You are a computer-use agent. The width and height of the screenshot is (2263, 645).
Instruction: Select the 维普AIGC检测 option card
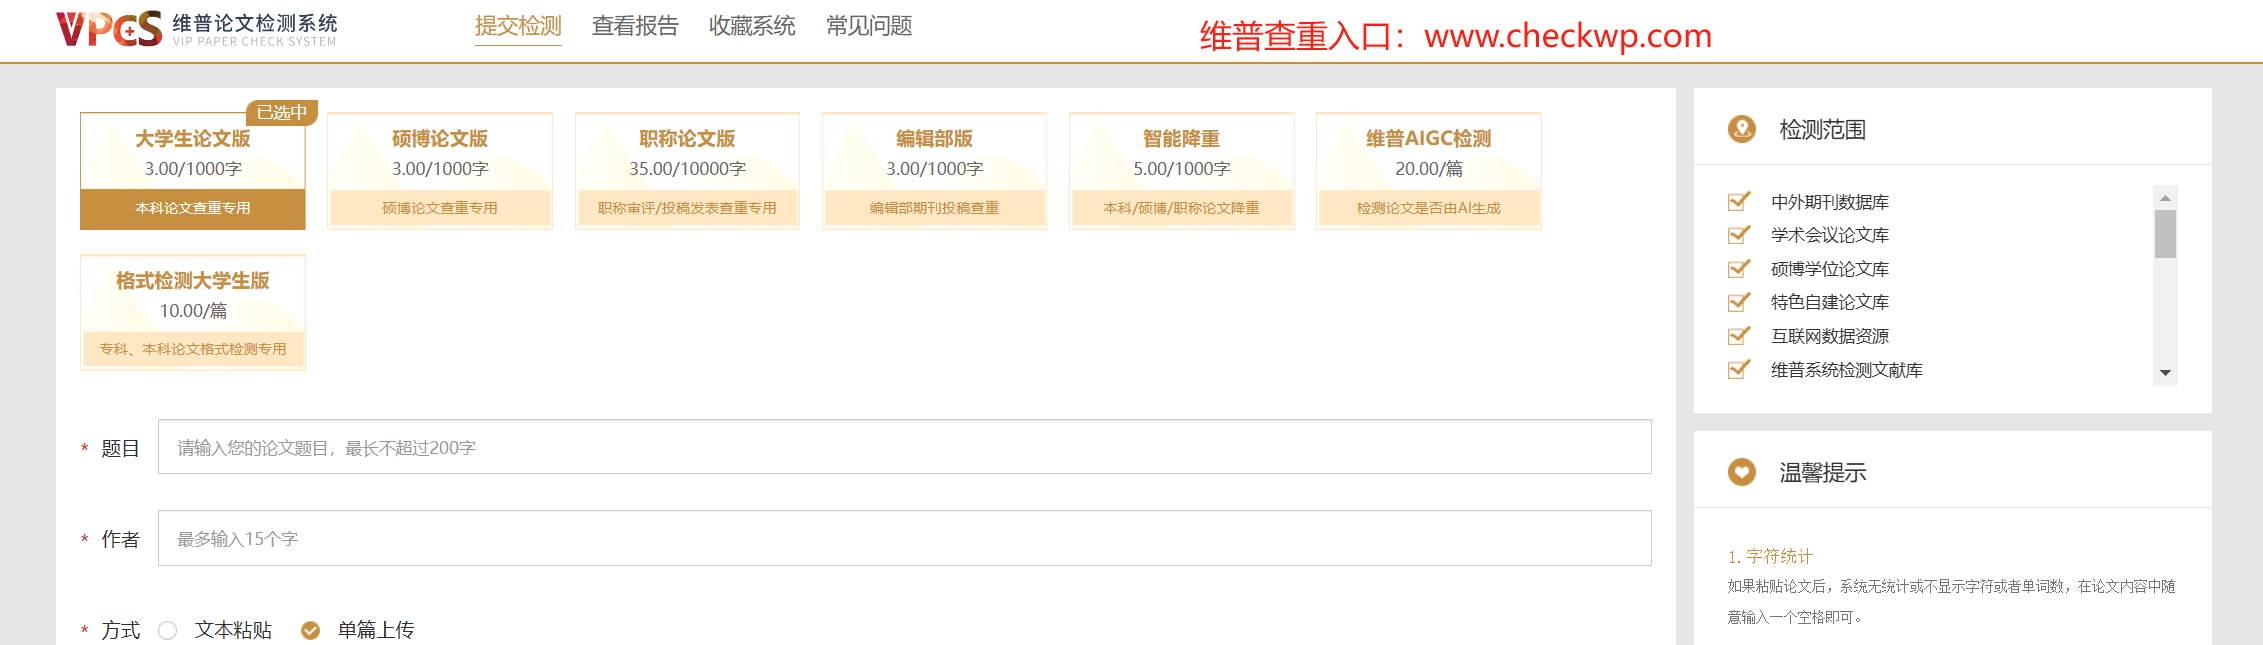(1428, 170)
